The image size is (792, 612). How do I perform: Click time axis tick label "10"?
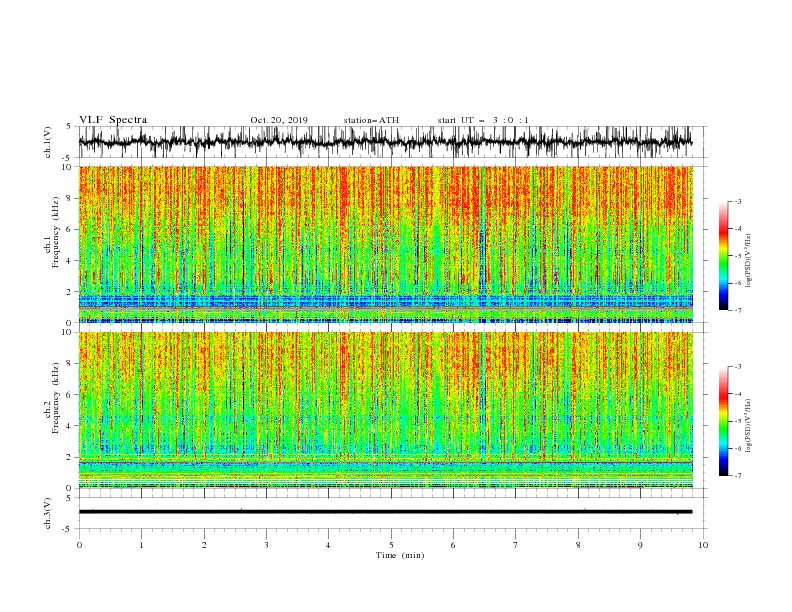(x=703, y=545)
